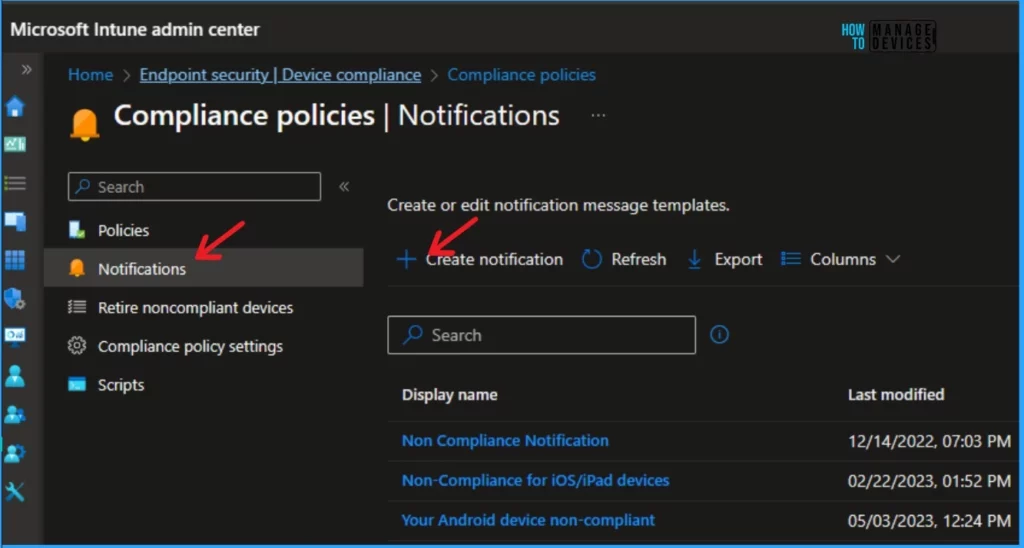Collapse the side menu with double arrow
1024x548 pixels.
[x=344, y=187]
